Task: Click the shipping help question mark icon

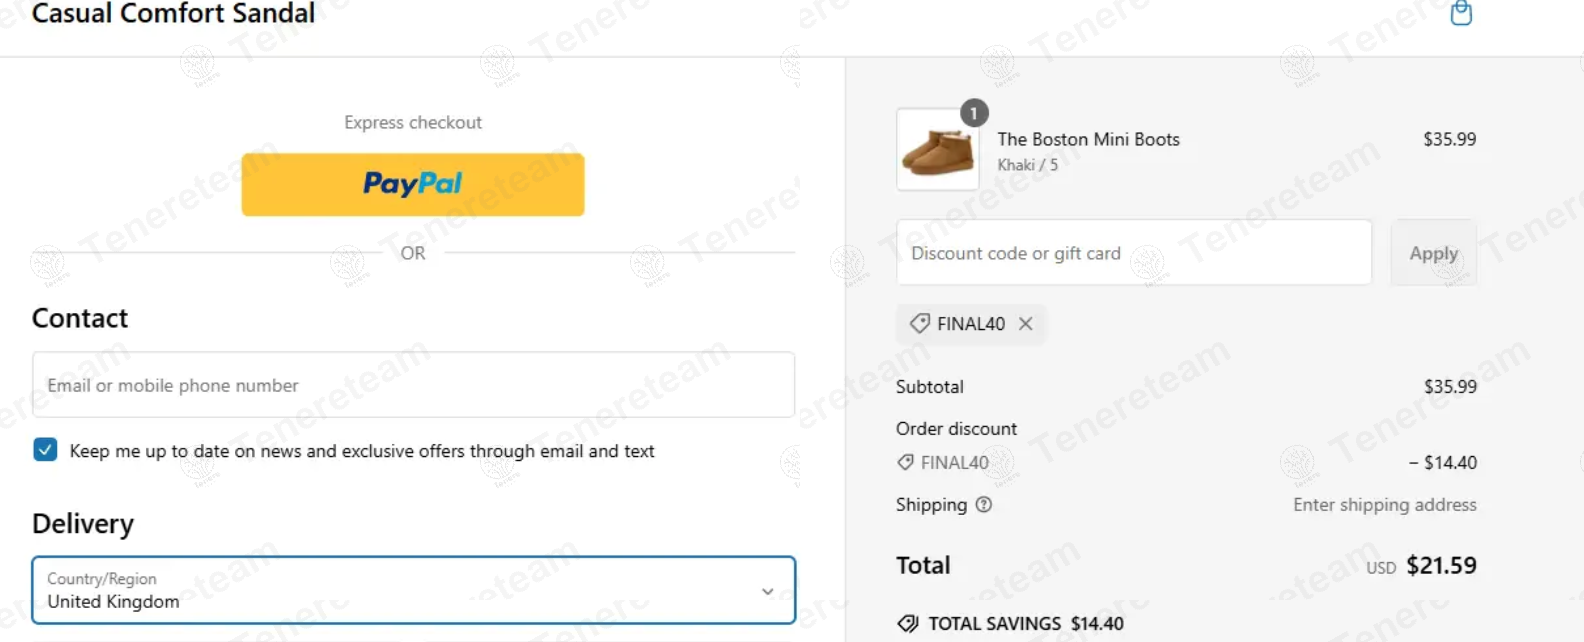Action: pos(984,505)
